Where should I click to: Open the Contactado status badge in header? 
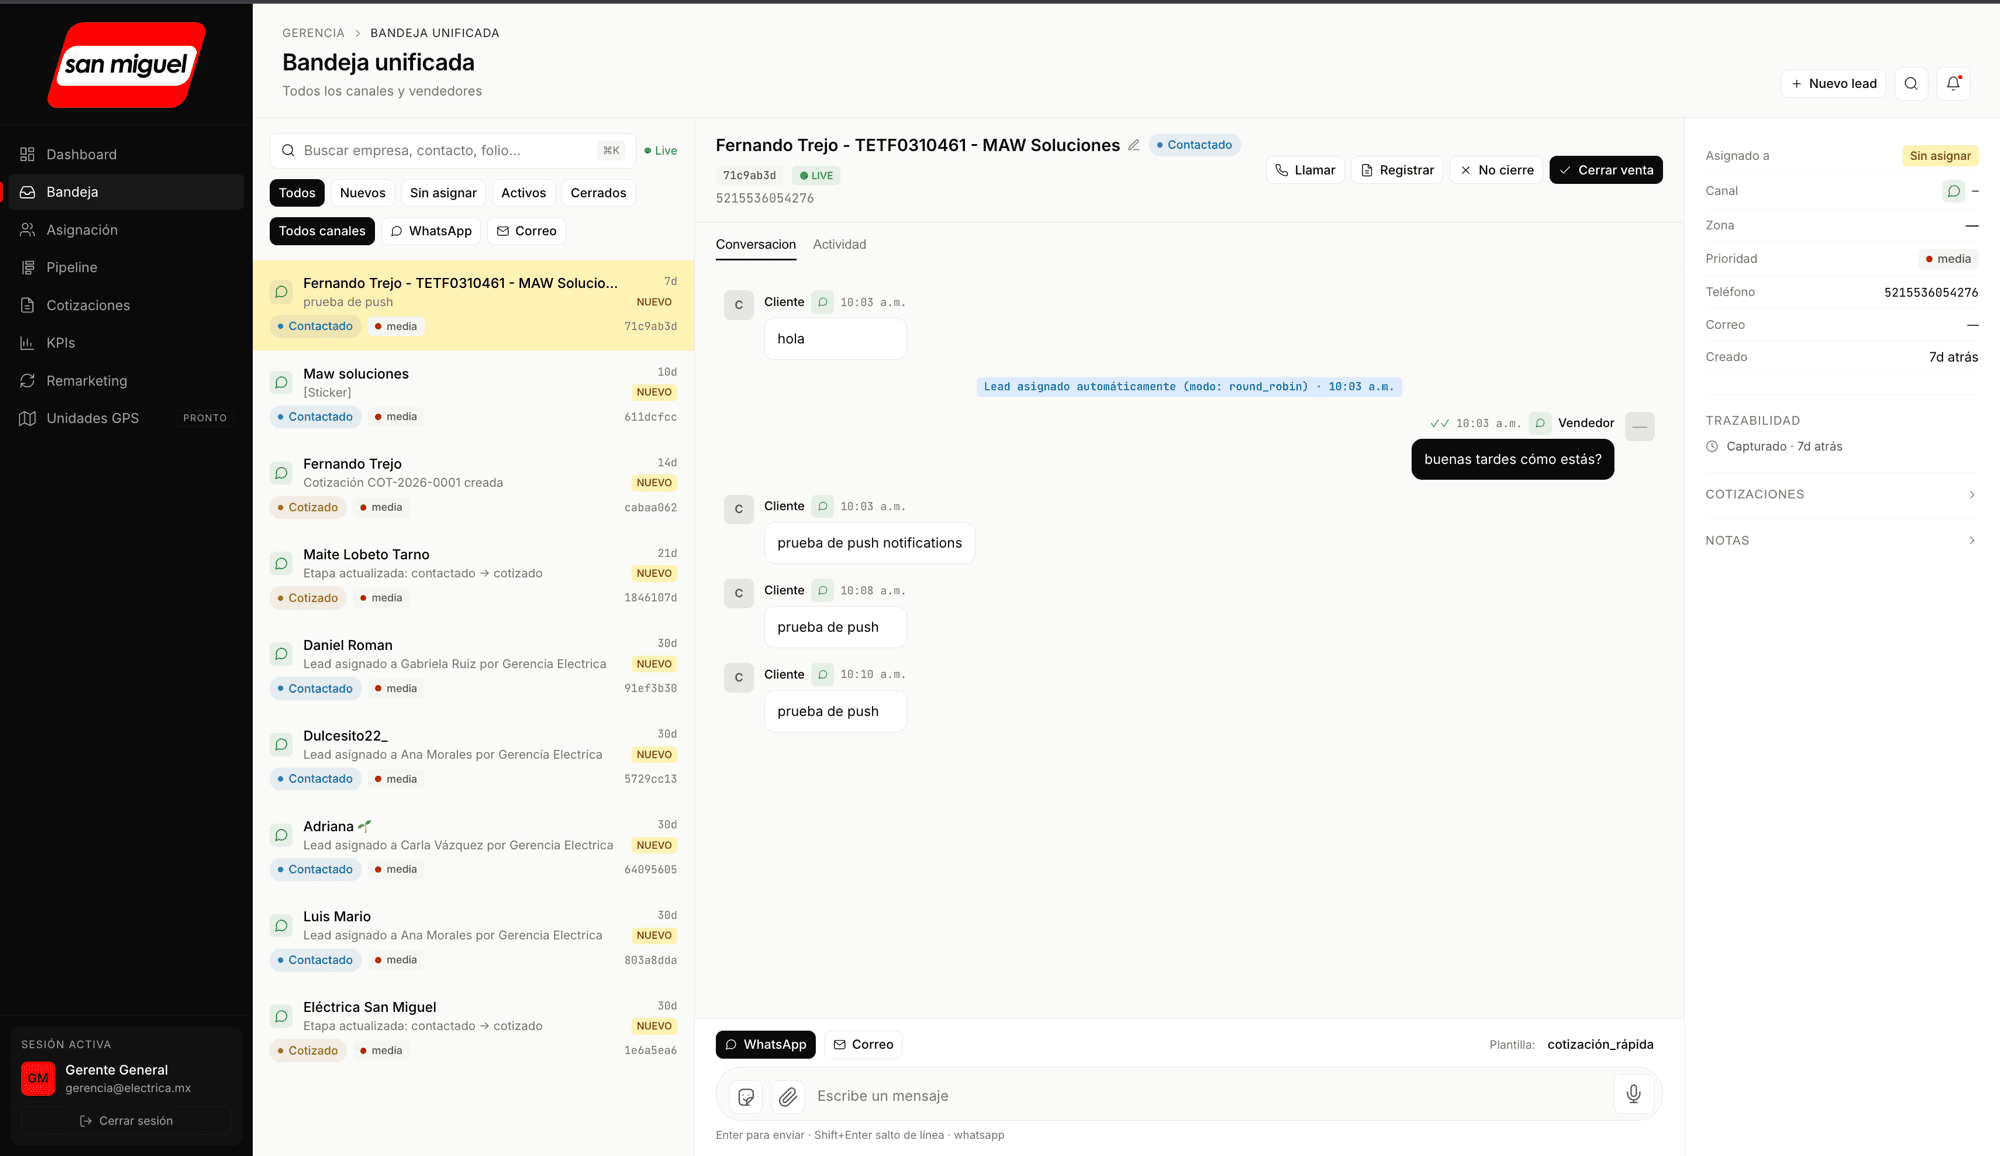point(1194,145)
